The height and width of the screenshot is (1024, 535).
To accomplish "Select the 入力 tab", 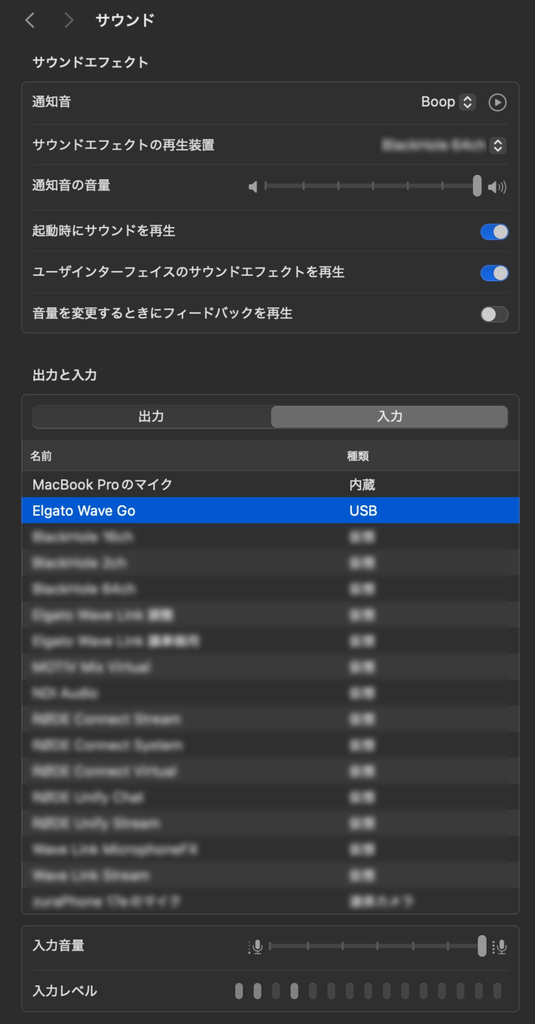I will click(x=389, y=417).
